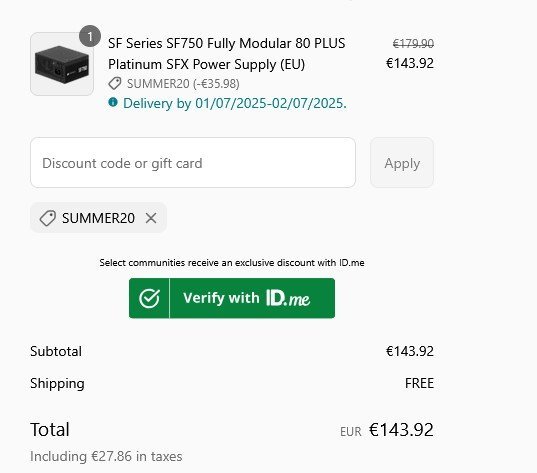Click the struck-through €179.90 original price
Screen dimensions: 537x473
413,44
